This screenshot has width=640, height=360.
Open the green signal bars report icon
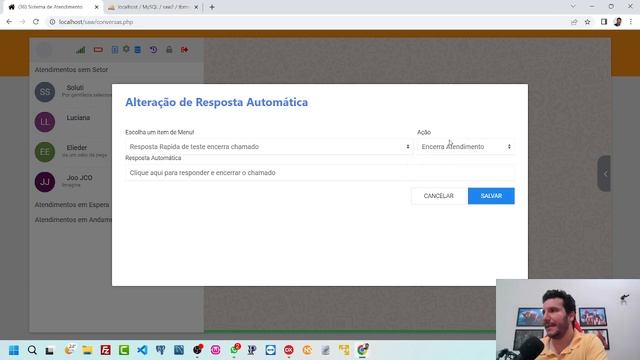pyautogui.click(x=81, y=50)
